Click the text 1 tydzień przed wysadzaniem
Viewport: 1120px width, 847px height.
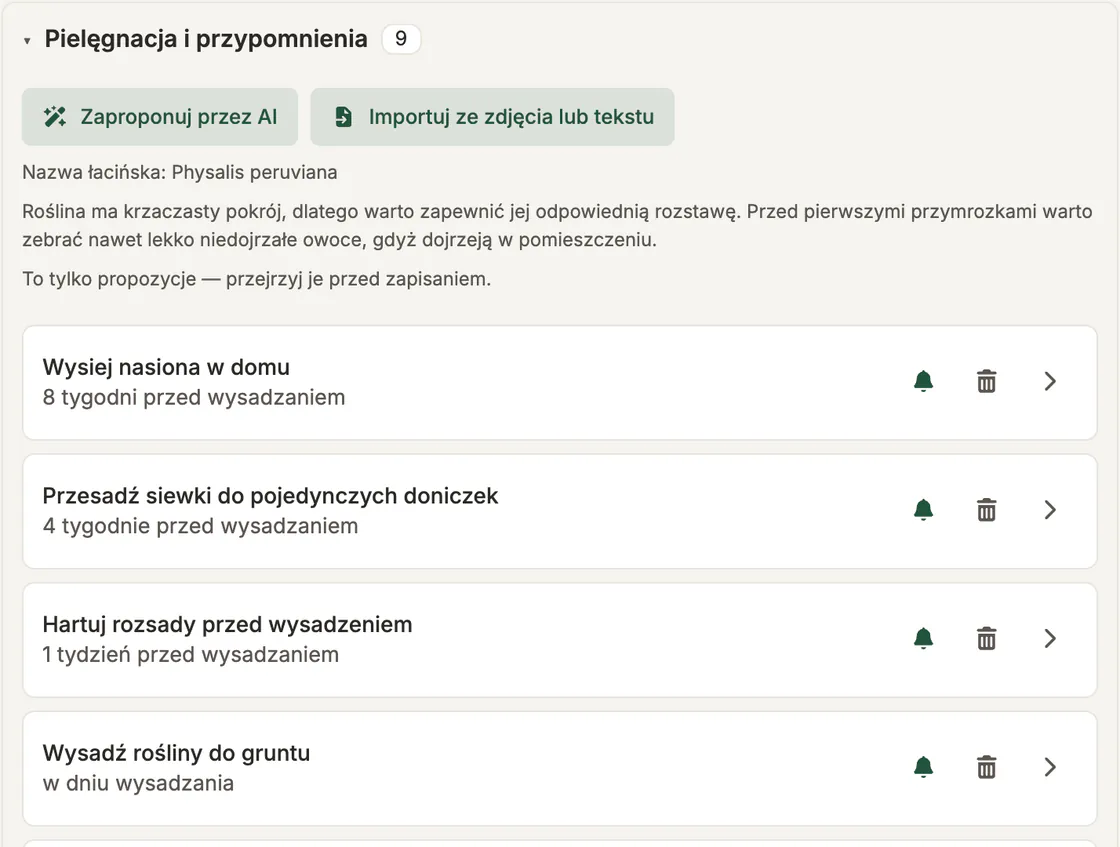coord(191,654)
